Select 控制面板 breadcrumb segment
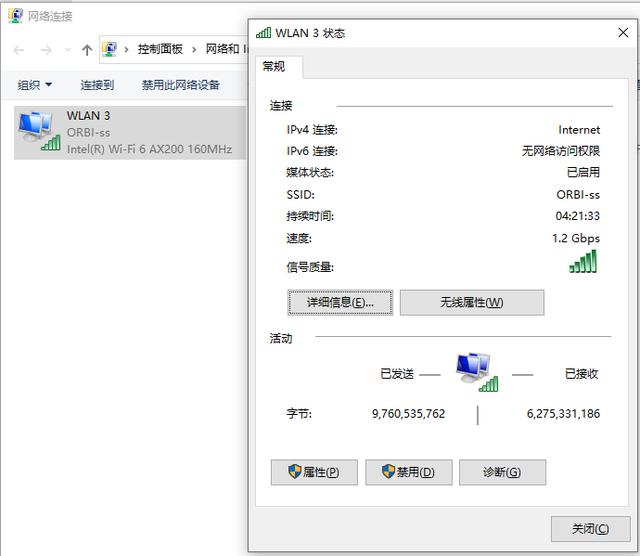Image resolution: width=640 pixels, height=556 pixels. click(x=160, y=49)
